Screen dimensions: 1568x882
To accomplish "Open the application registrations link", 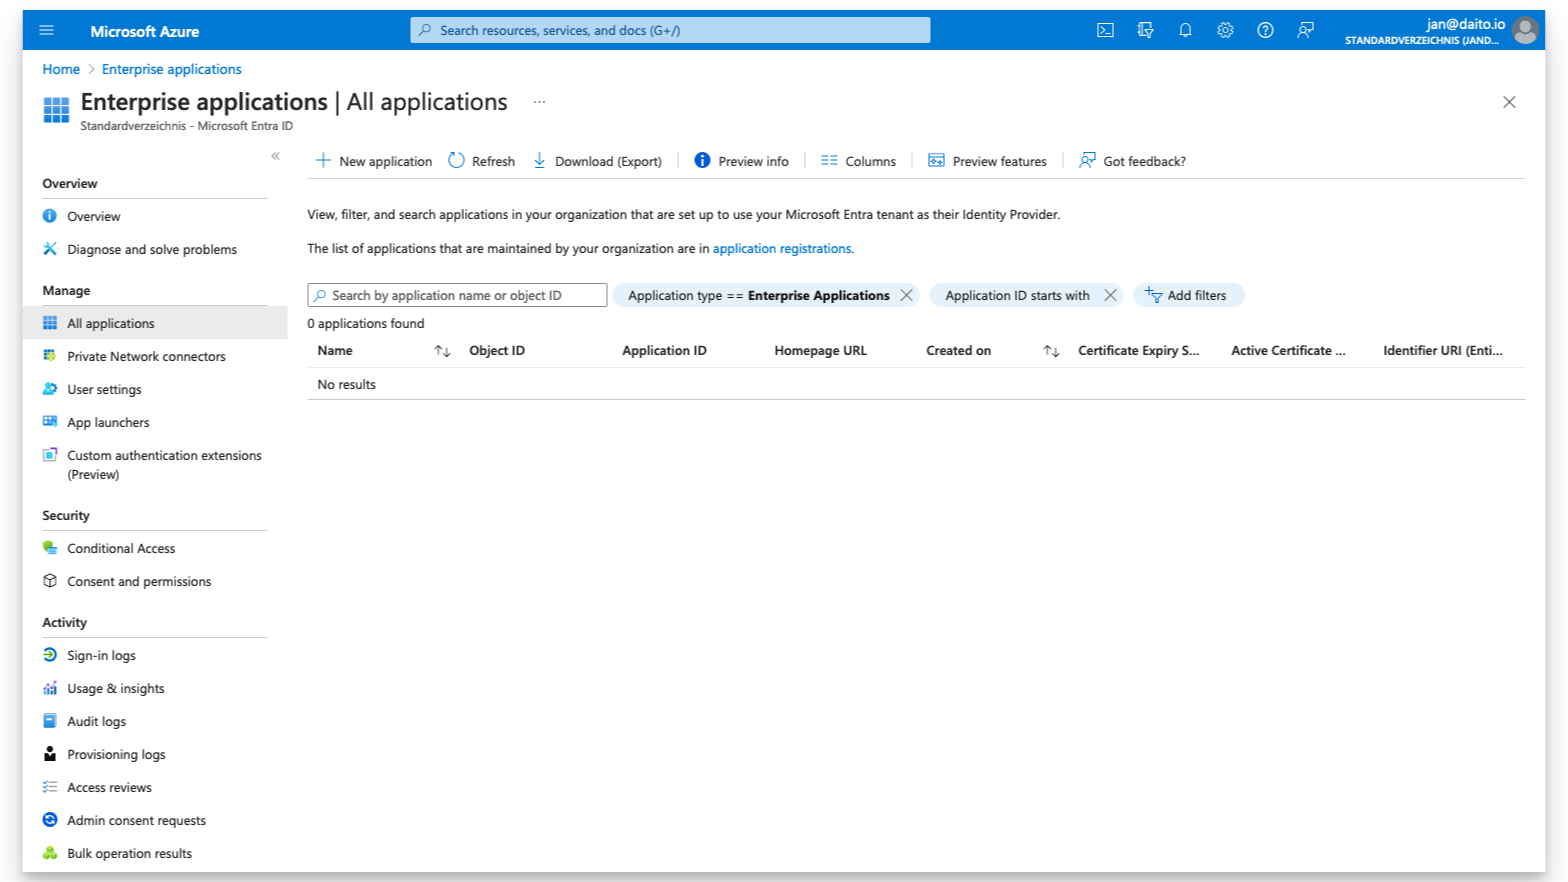I will (x=782, y=248).
